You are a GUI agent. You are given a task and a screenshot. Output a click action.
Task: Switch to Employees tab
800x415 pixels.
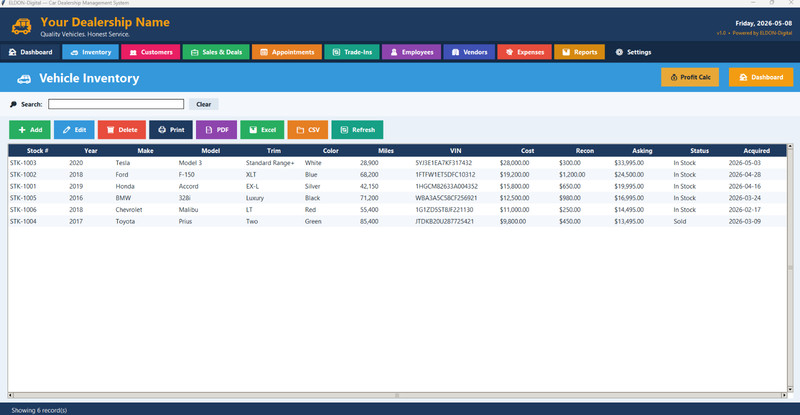(x=411, y=52)
